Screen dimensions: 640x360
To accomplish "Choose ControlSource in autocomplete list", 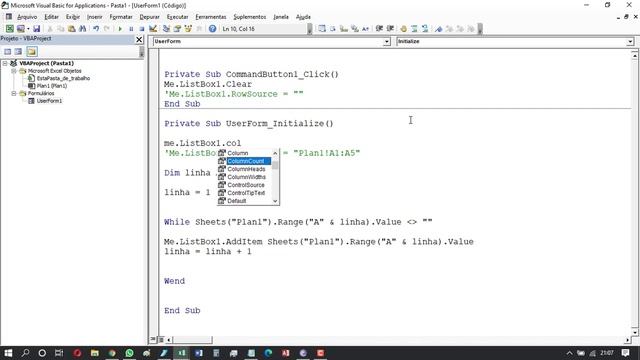I will [x=244, y=185].
